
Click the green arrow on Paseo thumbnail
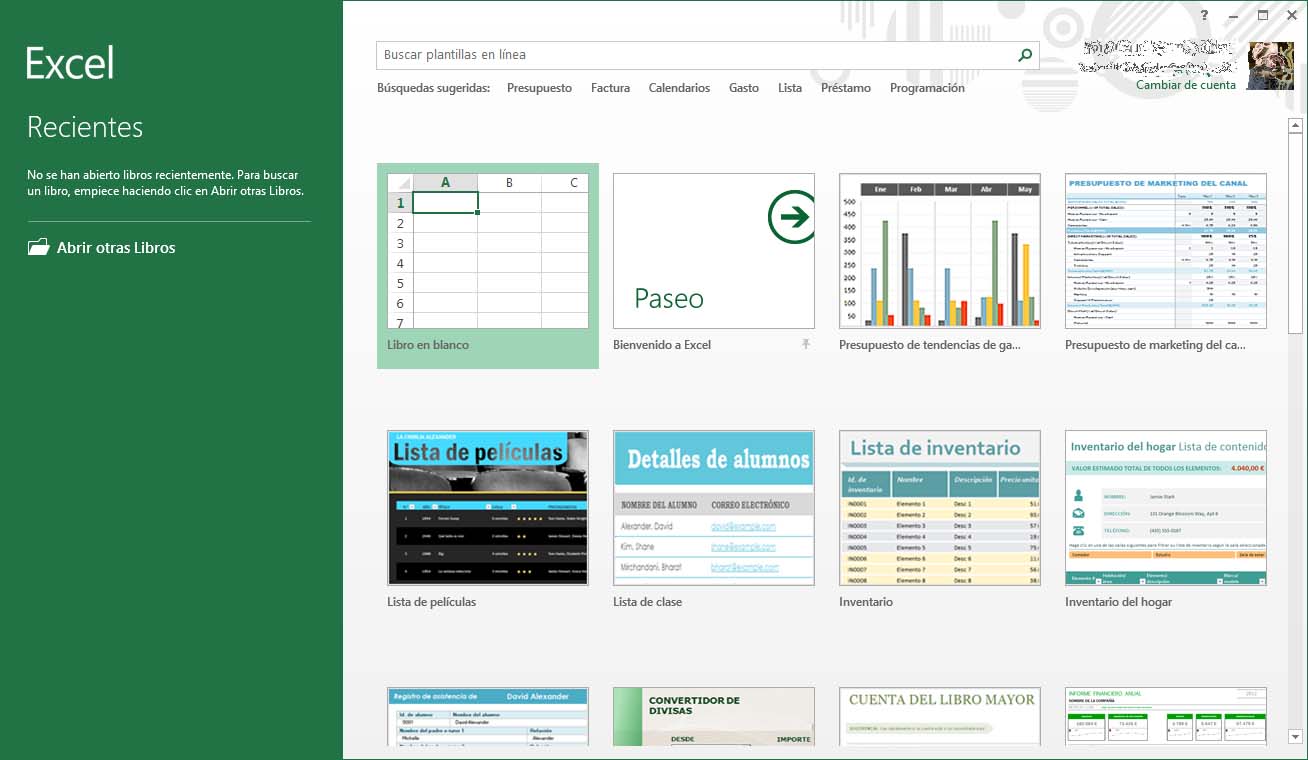[x=792, y=217]
